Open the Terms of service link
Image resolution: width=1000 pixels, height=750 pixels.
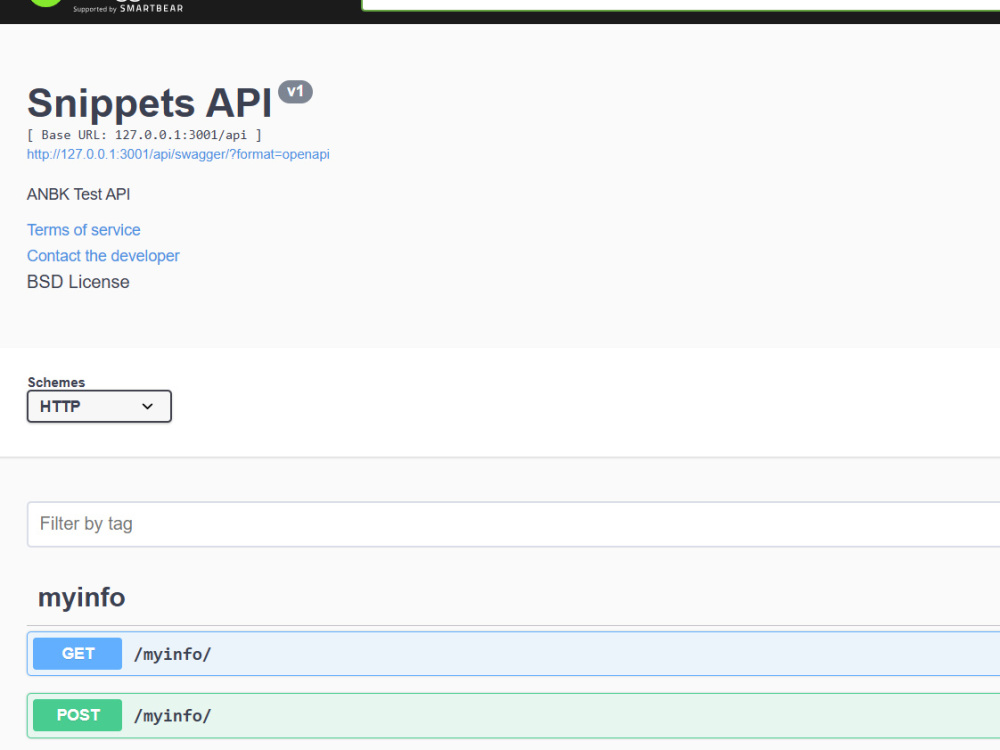tap(84, 230)
